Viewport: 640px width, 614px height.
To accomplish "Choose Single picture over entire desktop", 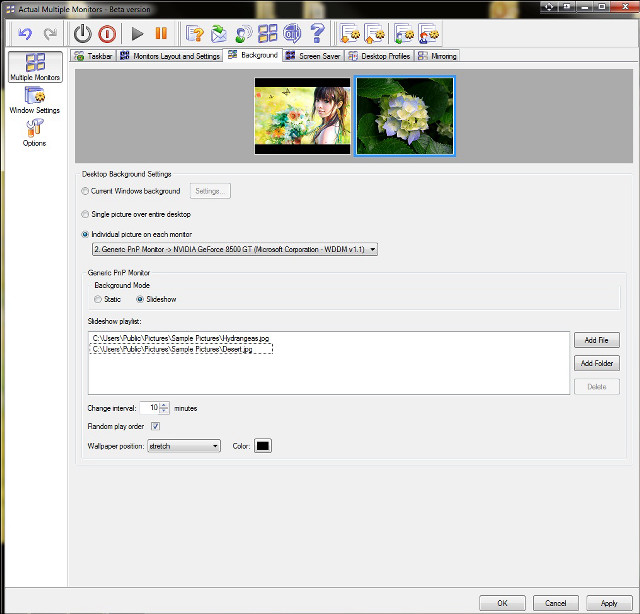I will [x=84, y=214].
